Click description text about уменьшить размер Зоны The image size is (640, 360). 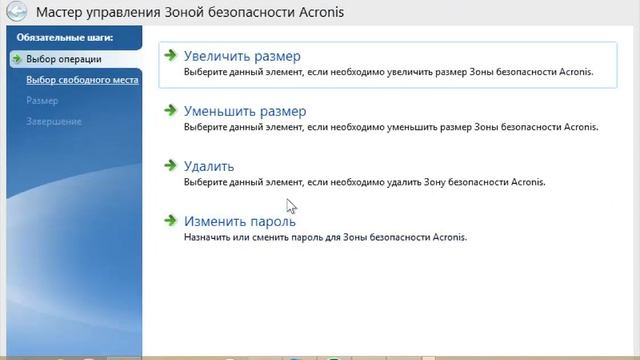[x=391, y=127]
